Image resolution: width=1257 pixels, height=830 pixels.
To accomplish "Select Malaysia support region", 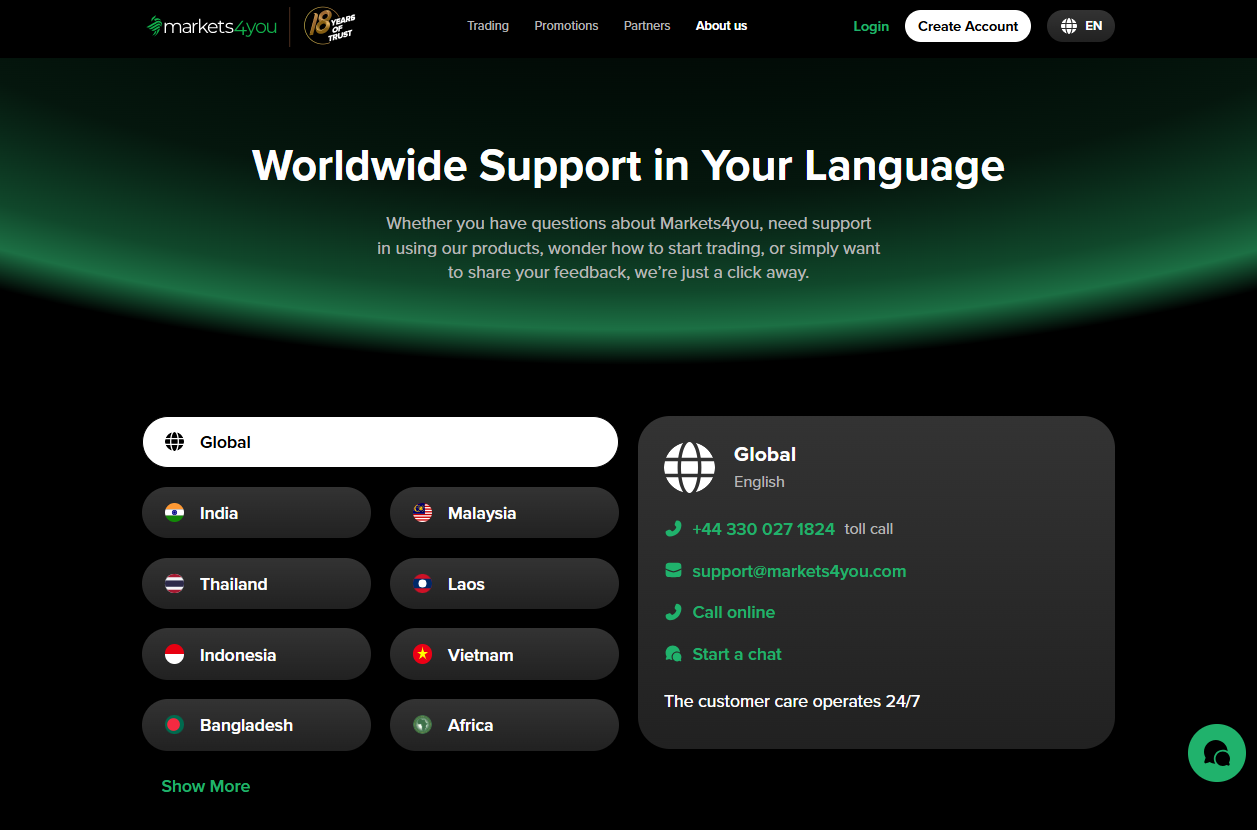I will pyautogui.click(x=504, y=513).
